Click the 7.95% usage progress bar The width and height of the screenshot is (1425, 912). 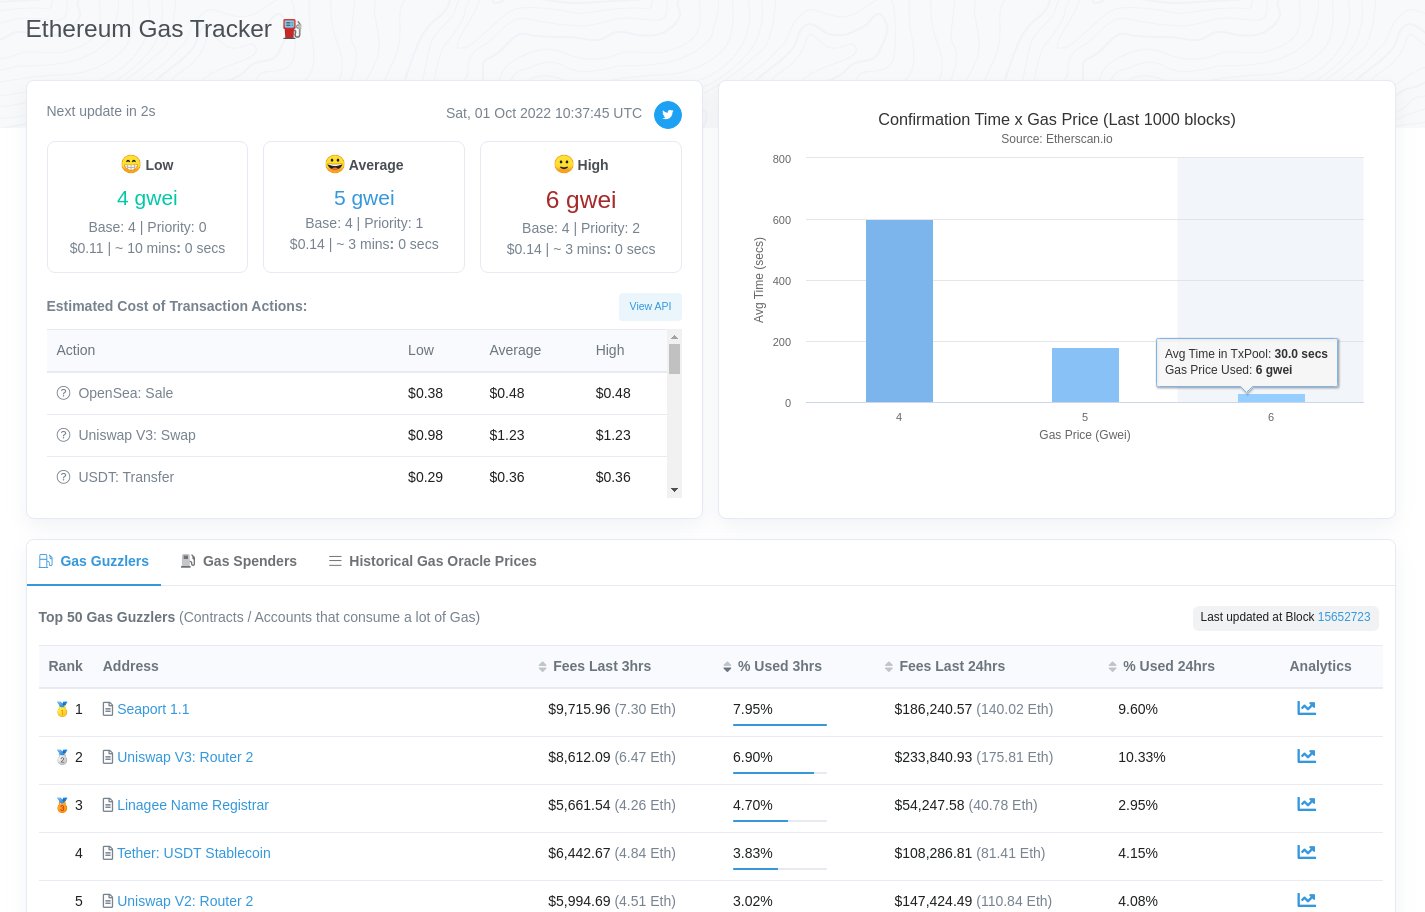[x=780, y=725]
